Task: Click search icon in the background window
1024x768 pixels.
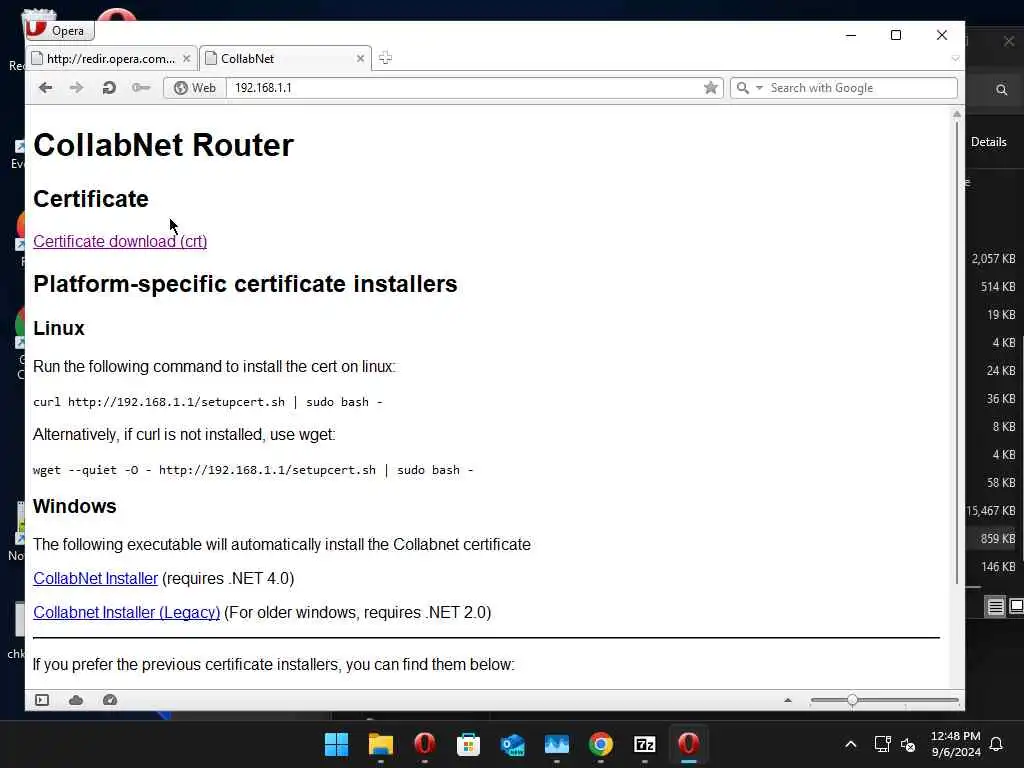Action: coord(1002,89)
